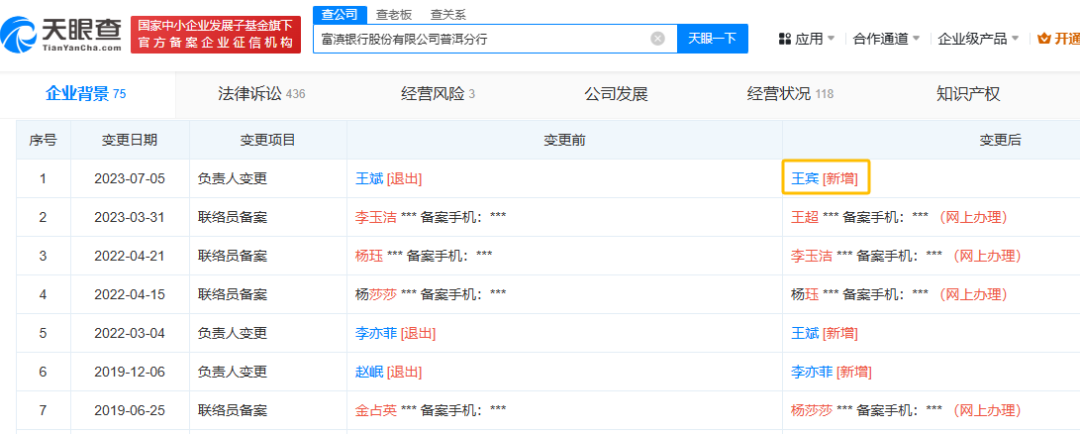This screenshot has width=1080, height=434.
Task: Clear the search box text with the X icon
Action: click(x=658, y=39)
